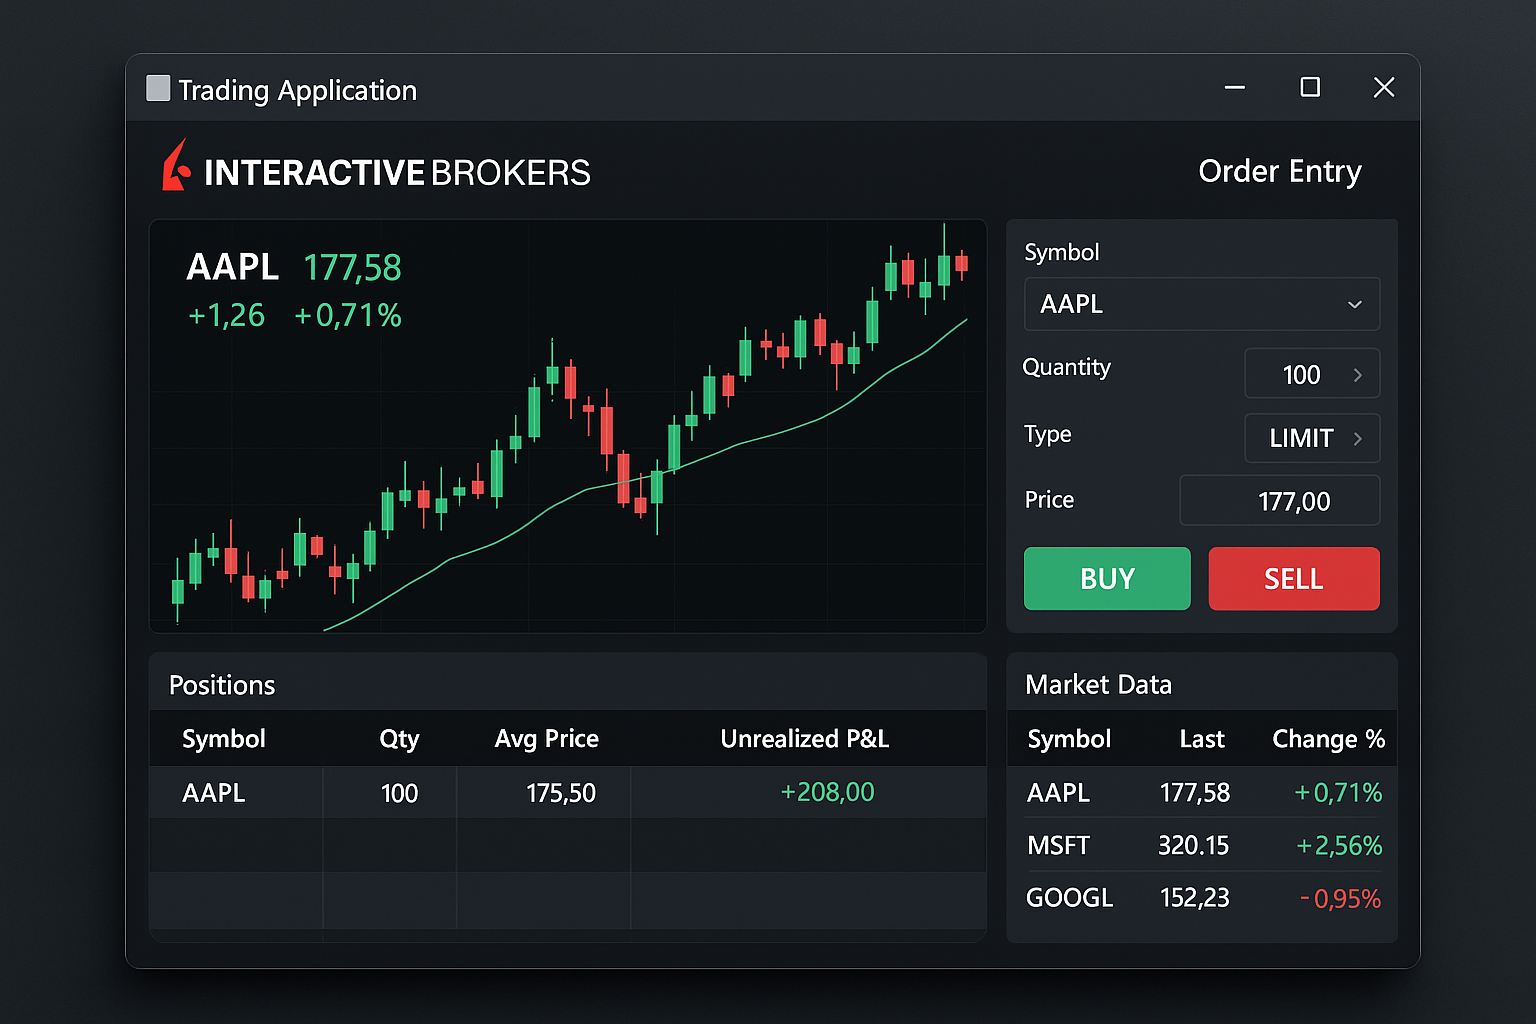Close the Trading Application window
Screen dimensions: 1536x1024
coord(1383,88)
